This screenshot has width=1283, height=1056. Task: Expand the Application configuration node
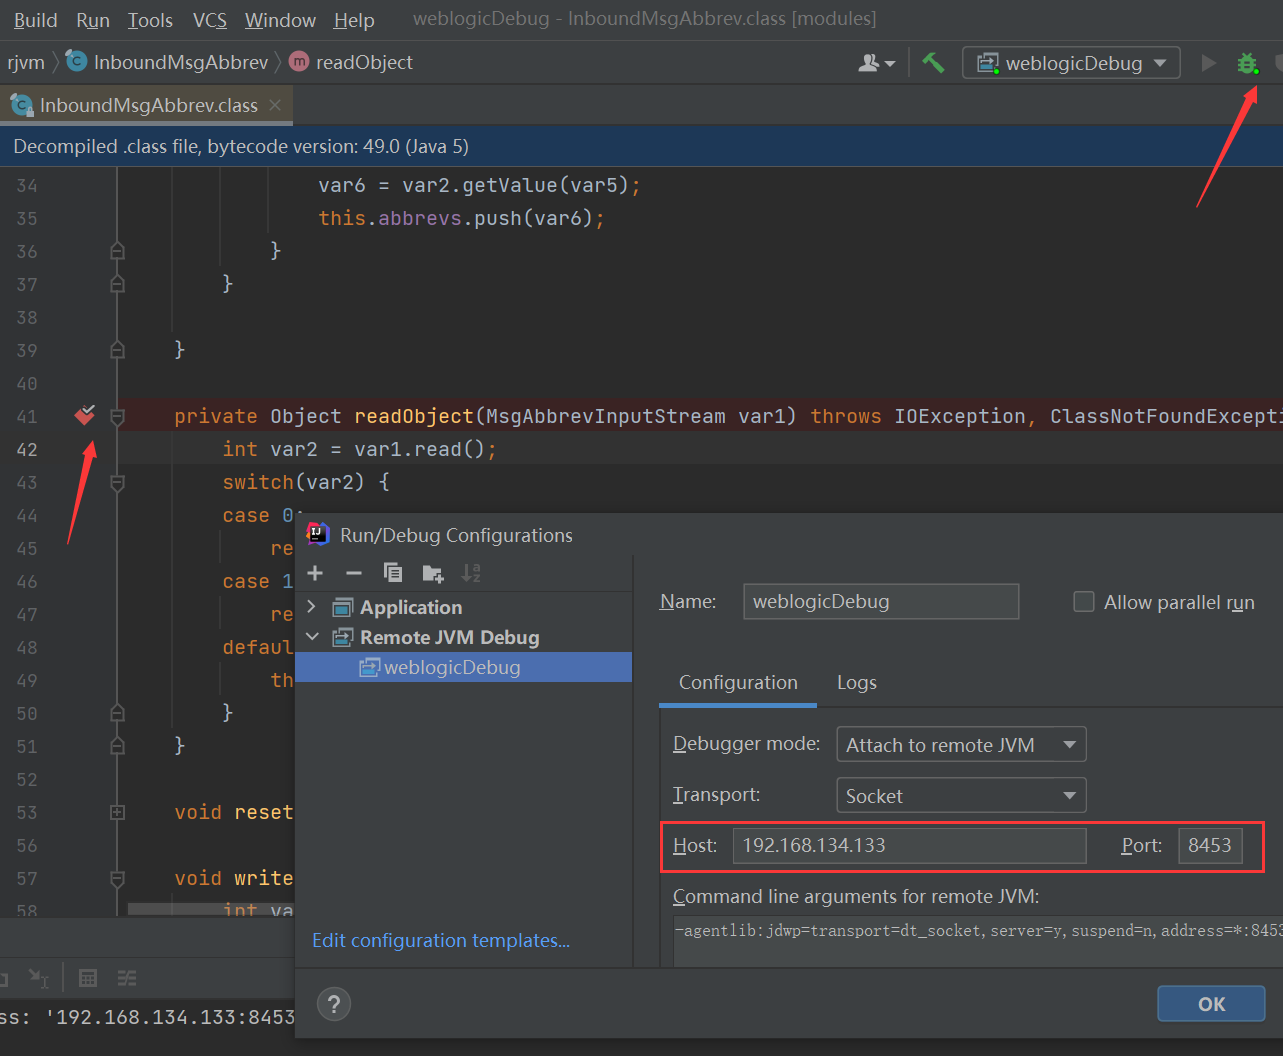point(311,607)
